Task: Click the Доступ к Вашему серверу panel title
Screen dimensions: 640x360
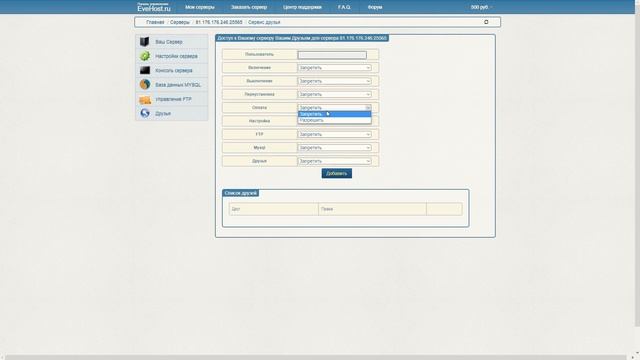Action: coord(302,38)
